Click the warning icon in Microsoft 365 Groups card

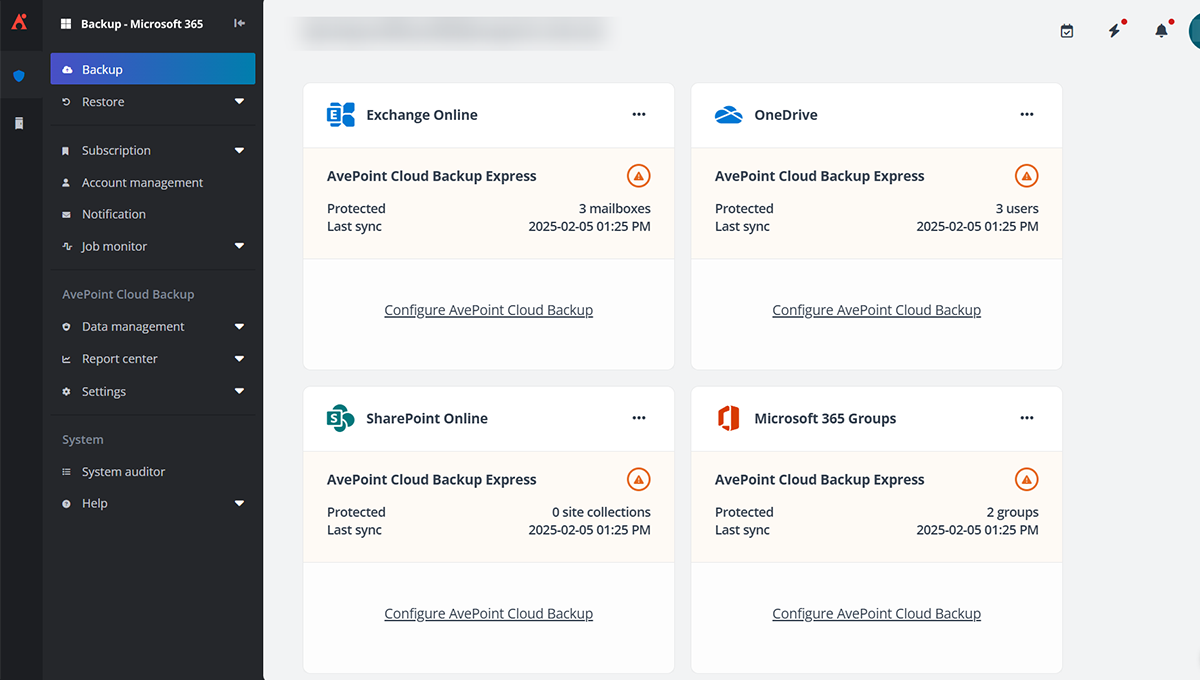point(1027,480)
